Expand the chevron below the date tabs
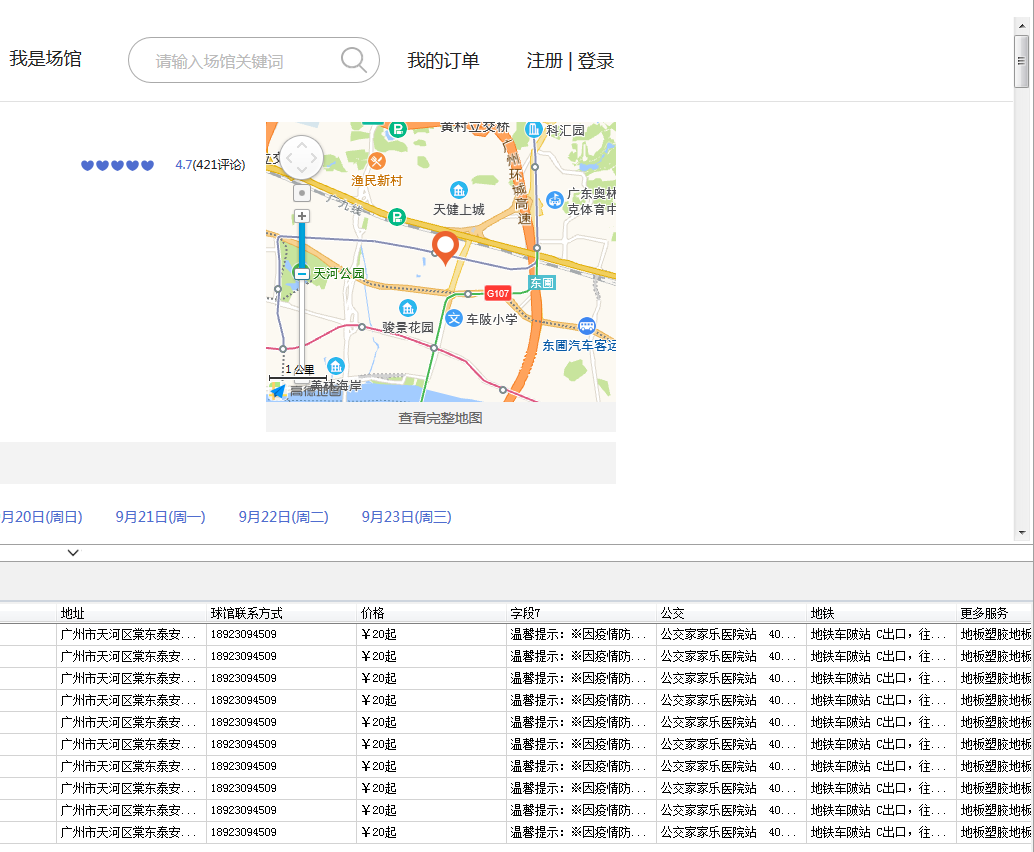The image size is (1034, 852). 73,553
